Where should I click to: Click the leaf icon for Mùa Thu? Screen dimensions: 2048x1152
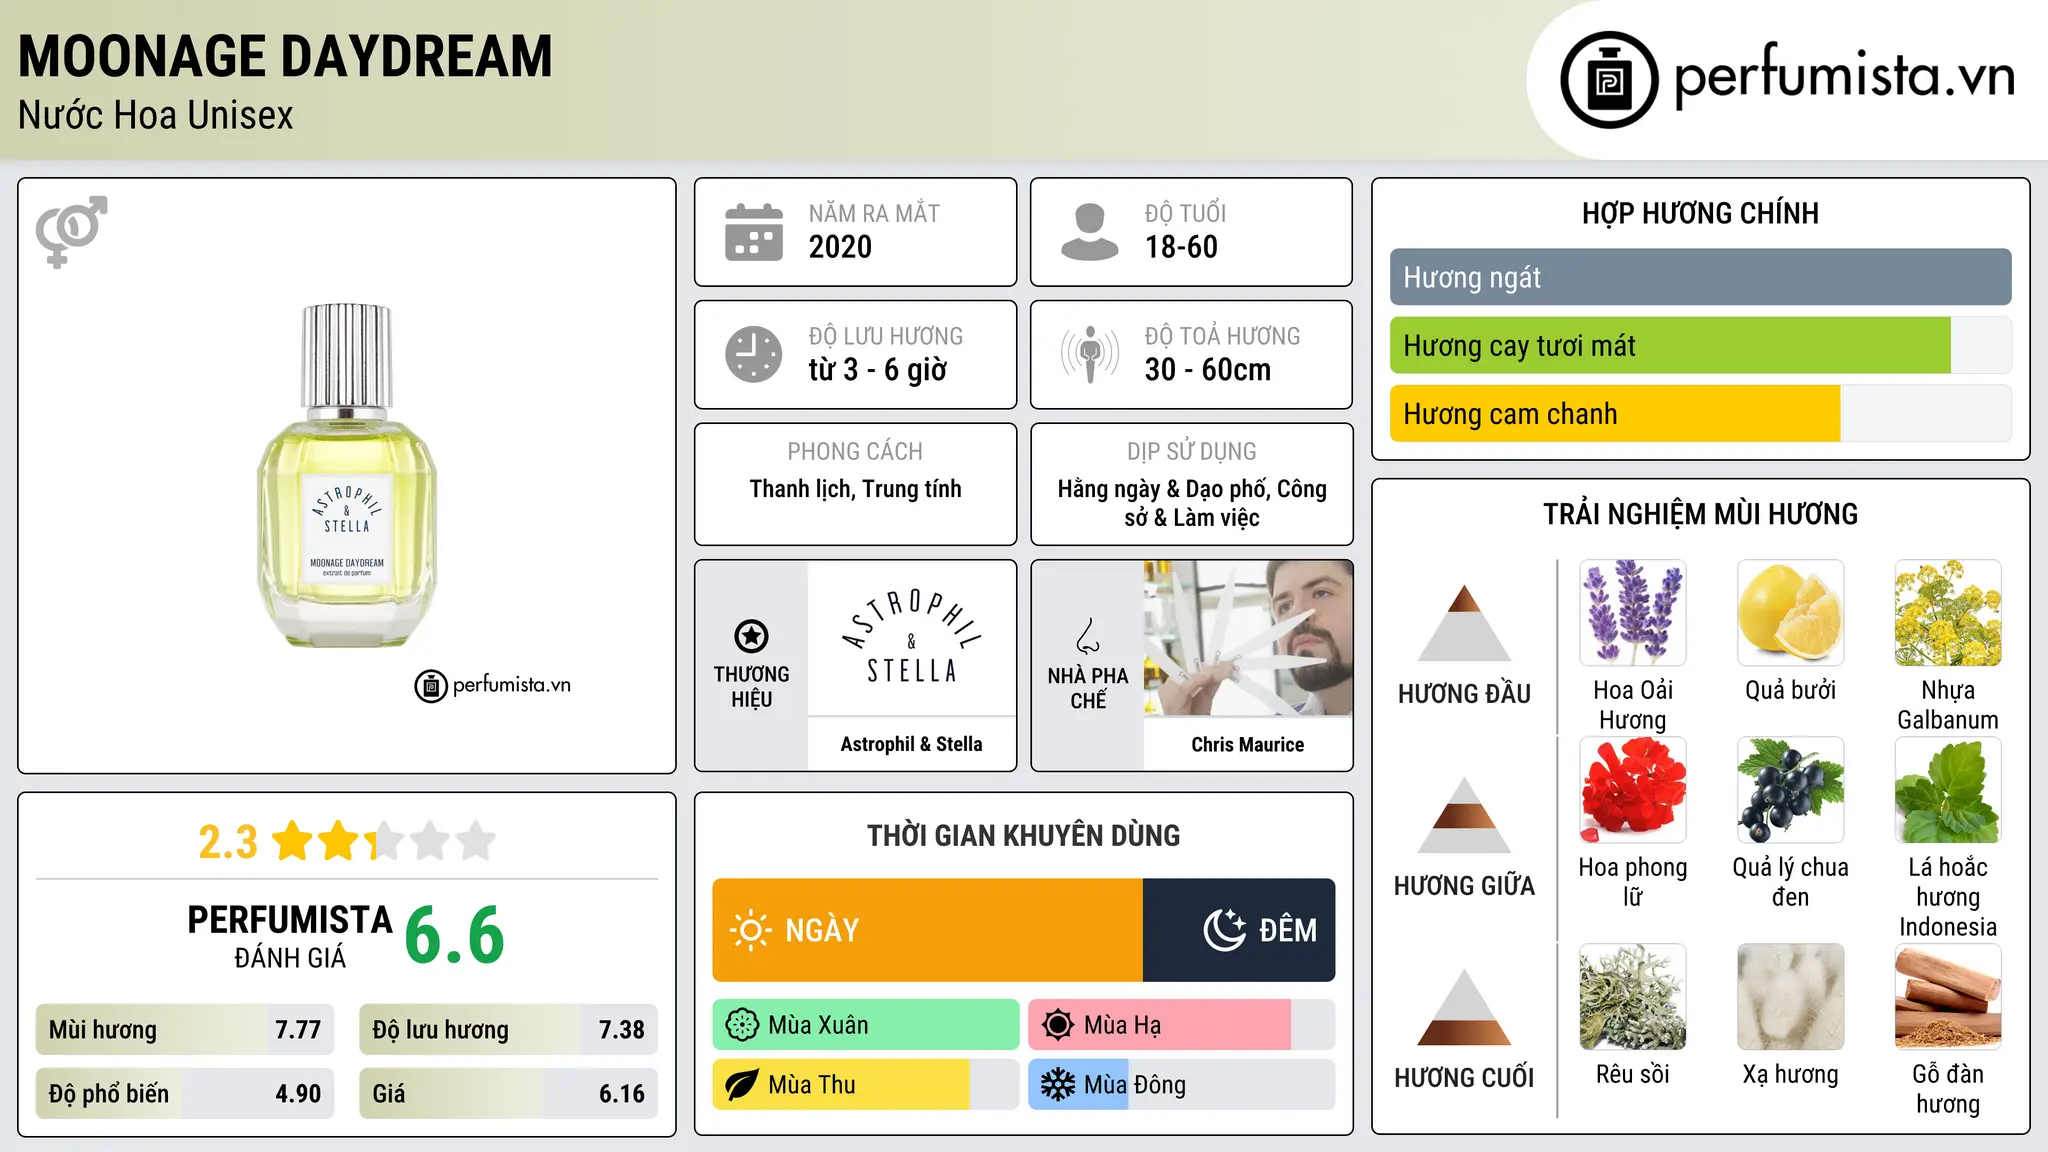coord(742,1085)
